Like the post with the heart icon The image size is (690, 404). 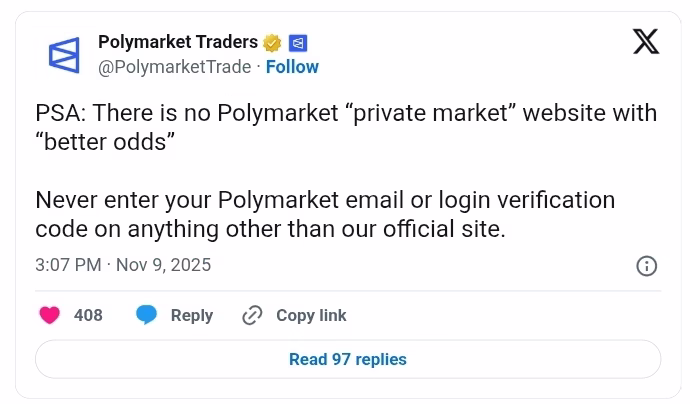[x=49, y=315]
